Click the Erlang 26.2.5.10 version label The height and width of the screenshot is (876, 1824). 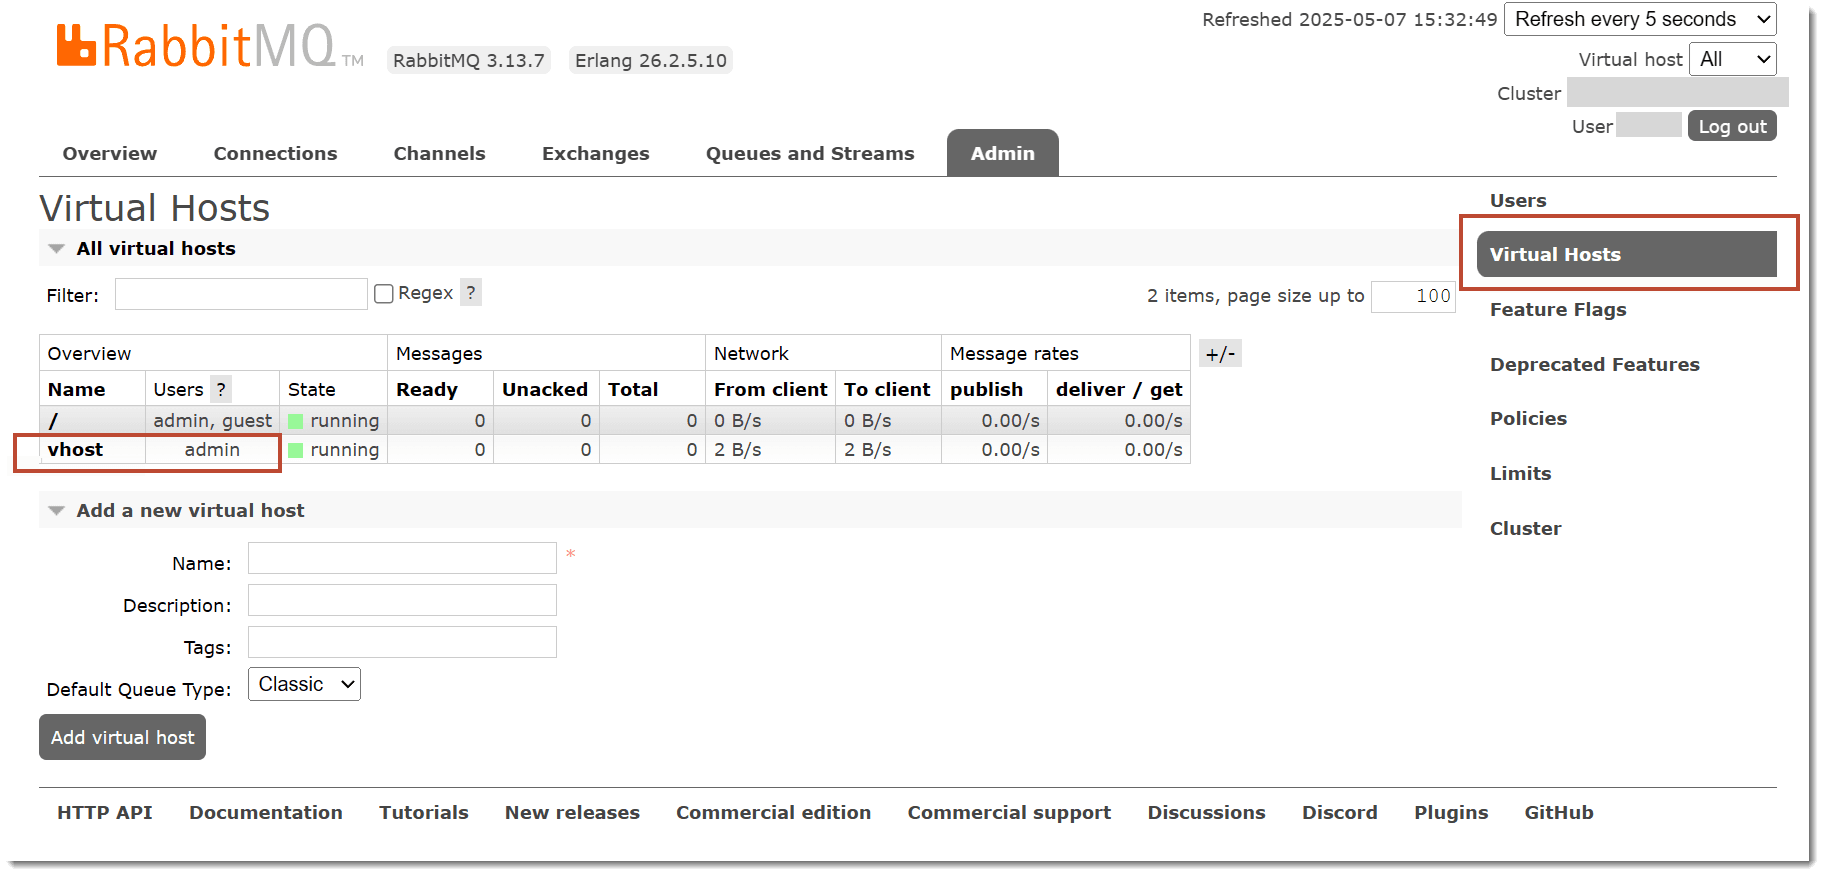coord(651,60)
